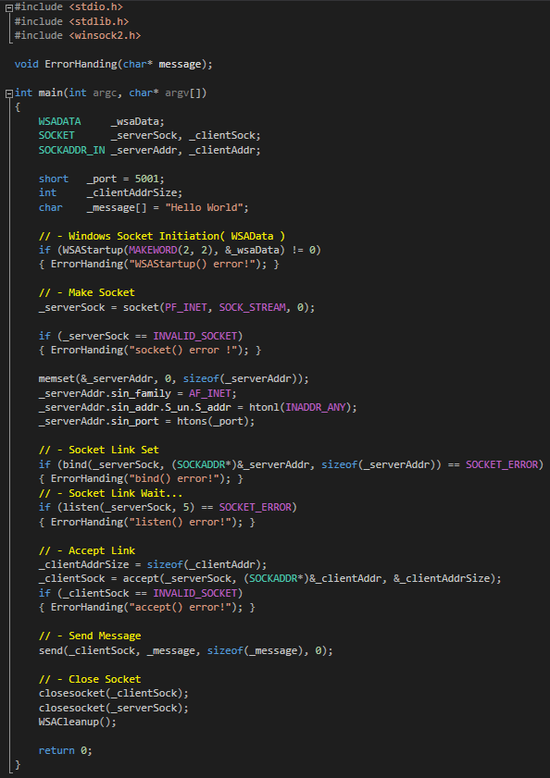This screenshot has height=778, width=550.
Task: Click the accept function call
Action: pos(138,579)
